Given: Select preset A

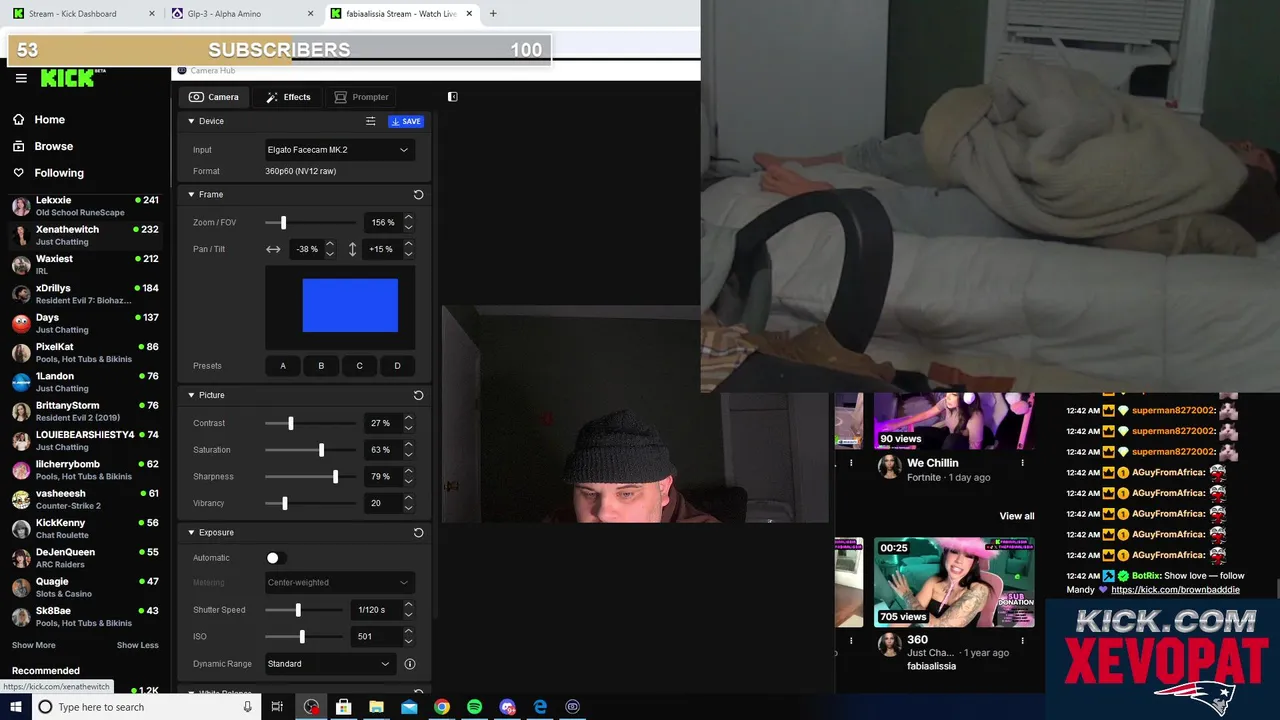Looking at the screenshot, I should (x=283, y=366).
